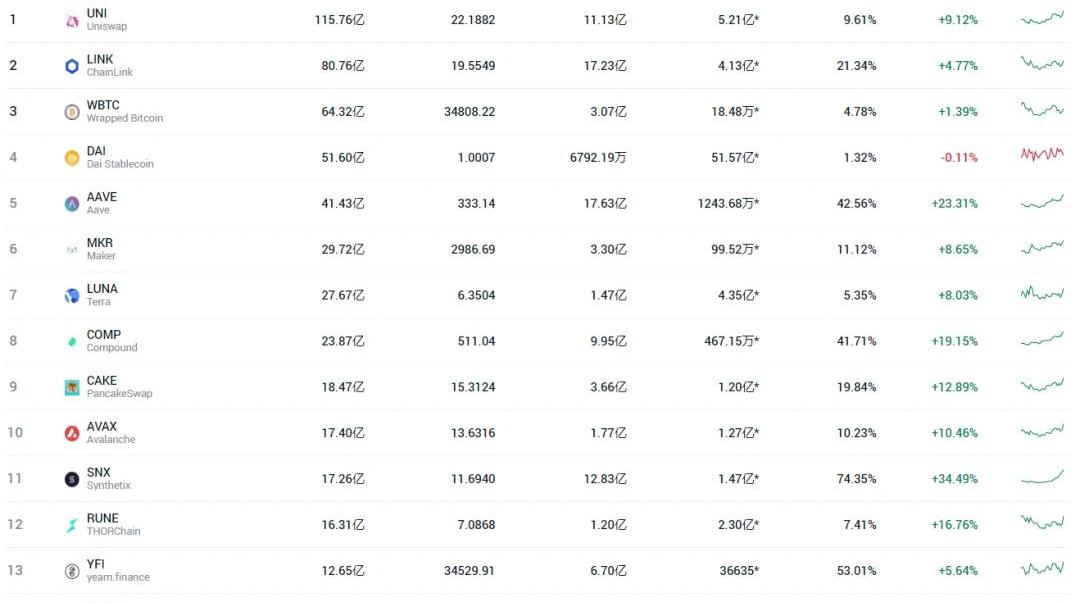Open the UNI token name link
1080x604 pixels.
tap(97, 13)
